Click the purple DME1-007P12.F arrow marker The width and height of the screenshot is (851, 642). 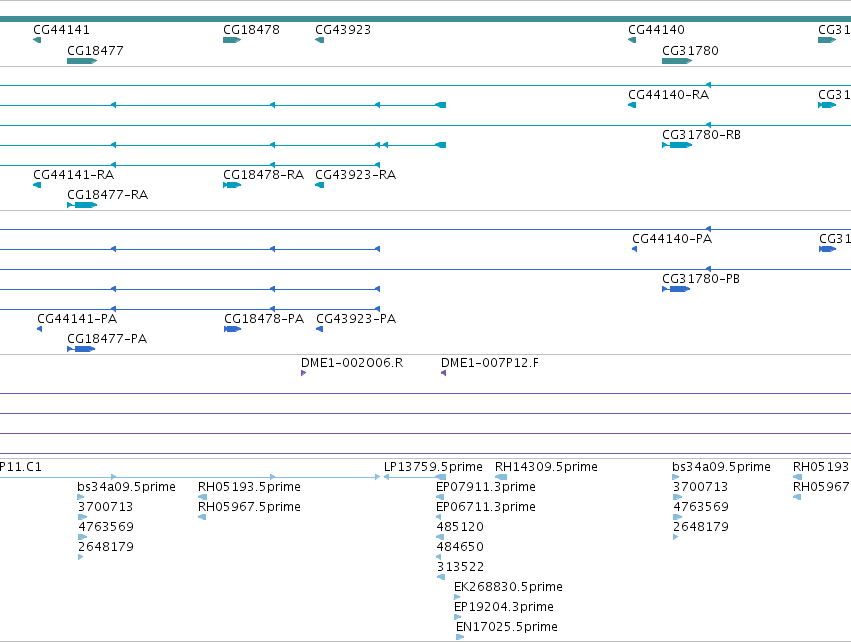click(x=443, y=373)
